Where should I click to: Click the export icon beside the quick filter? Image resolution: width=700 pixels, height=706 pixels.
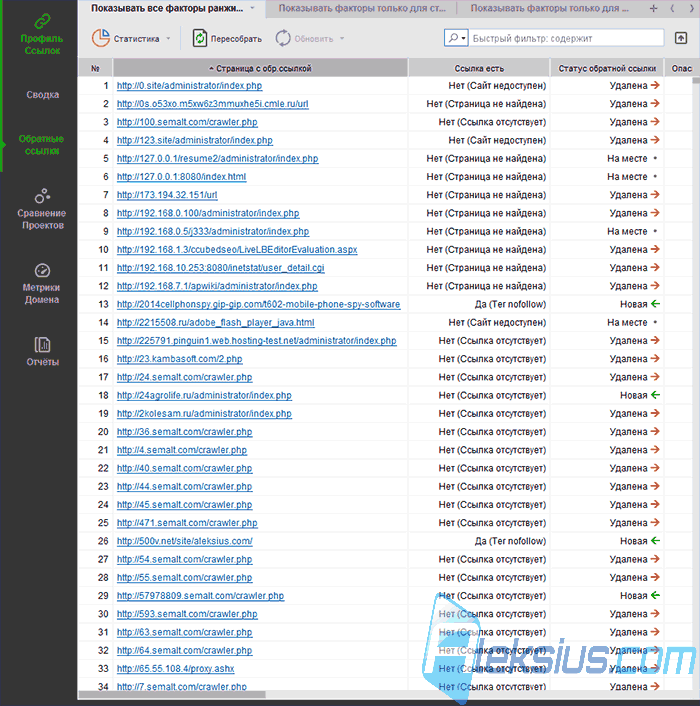click(681, 38)
